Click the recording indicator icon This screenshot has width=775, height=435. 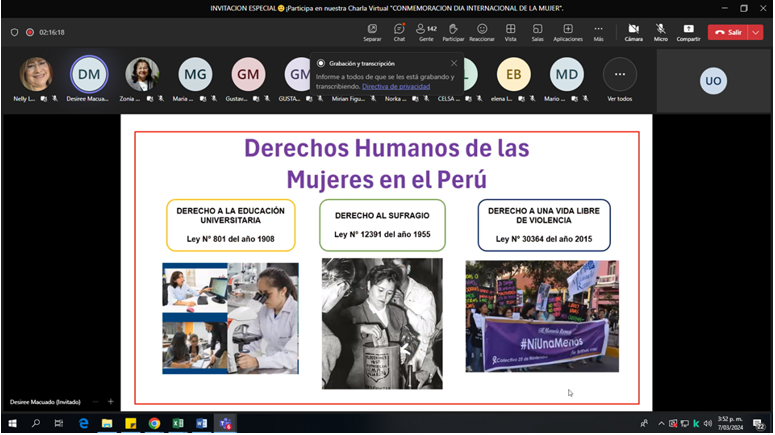click(30, 32)
